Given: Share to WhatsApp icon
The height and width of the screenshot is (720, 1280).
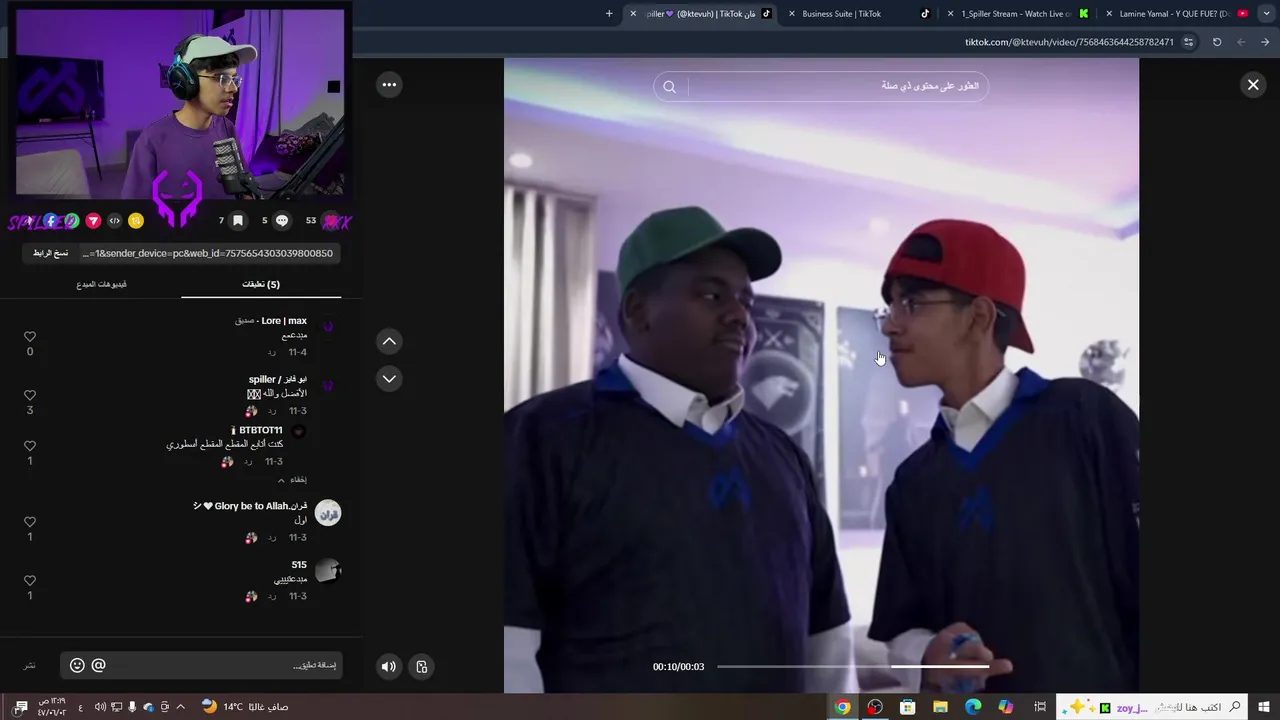Looking at the screenshot, I should 71,221.
